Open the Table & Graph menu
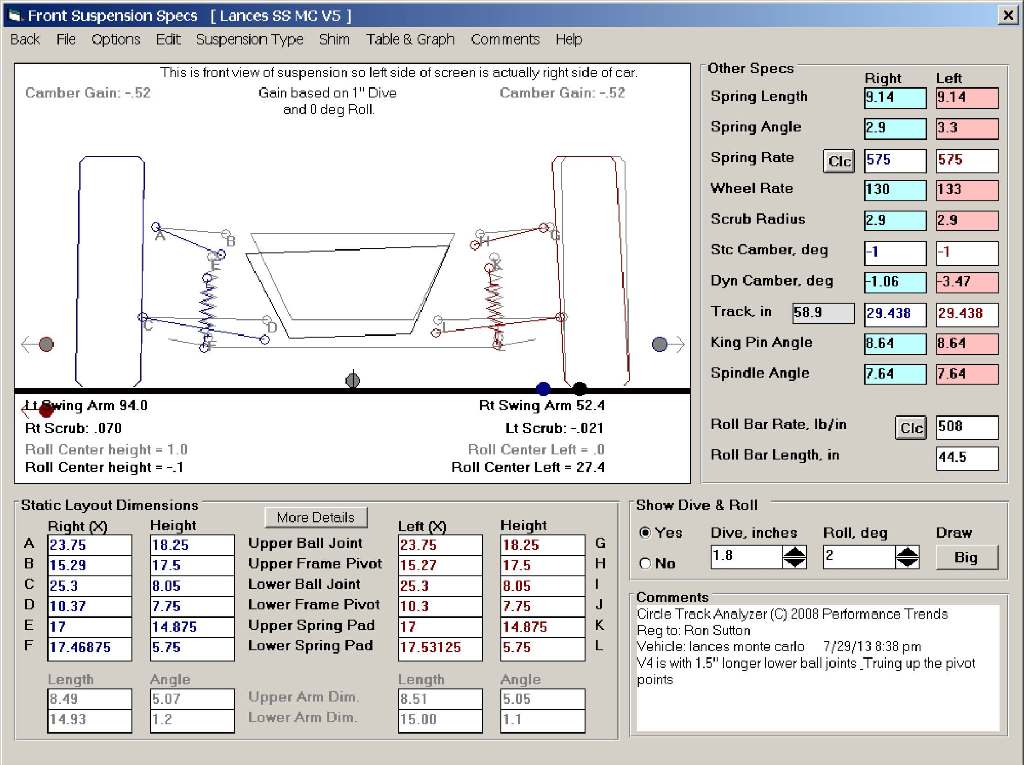Viewport: 1024px width, 765px height. click(x=410, y=40)
